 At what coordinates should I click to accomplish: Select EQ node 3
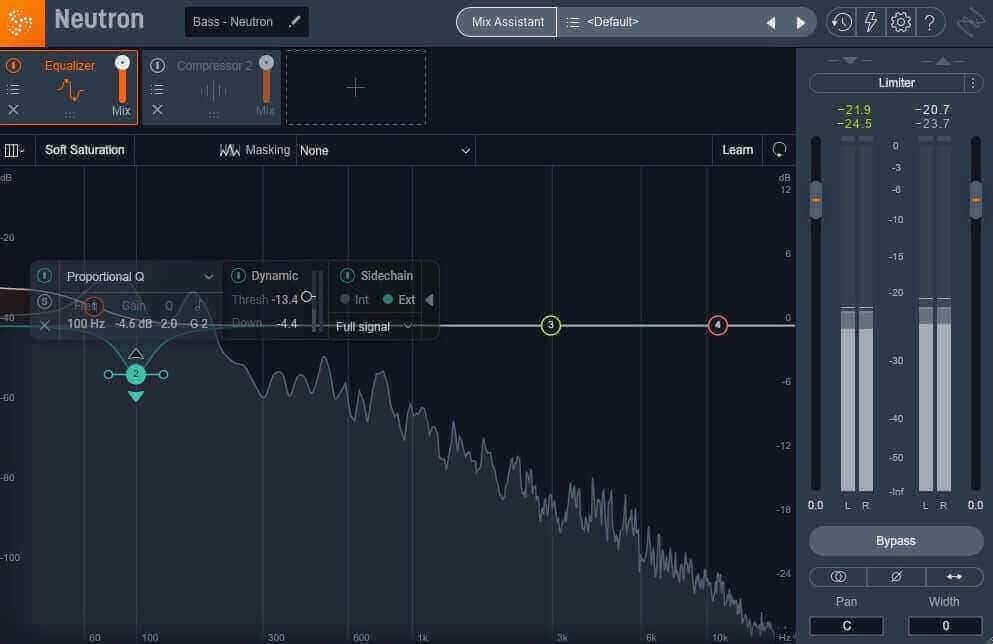(x=551, y=325)
